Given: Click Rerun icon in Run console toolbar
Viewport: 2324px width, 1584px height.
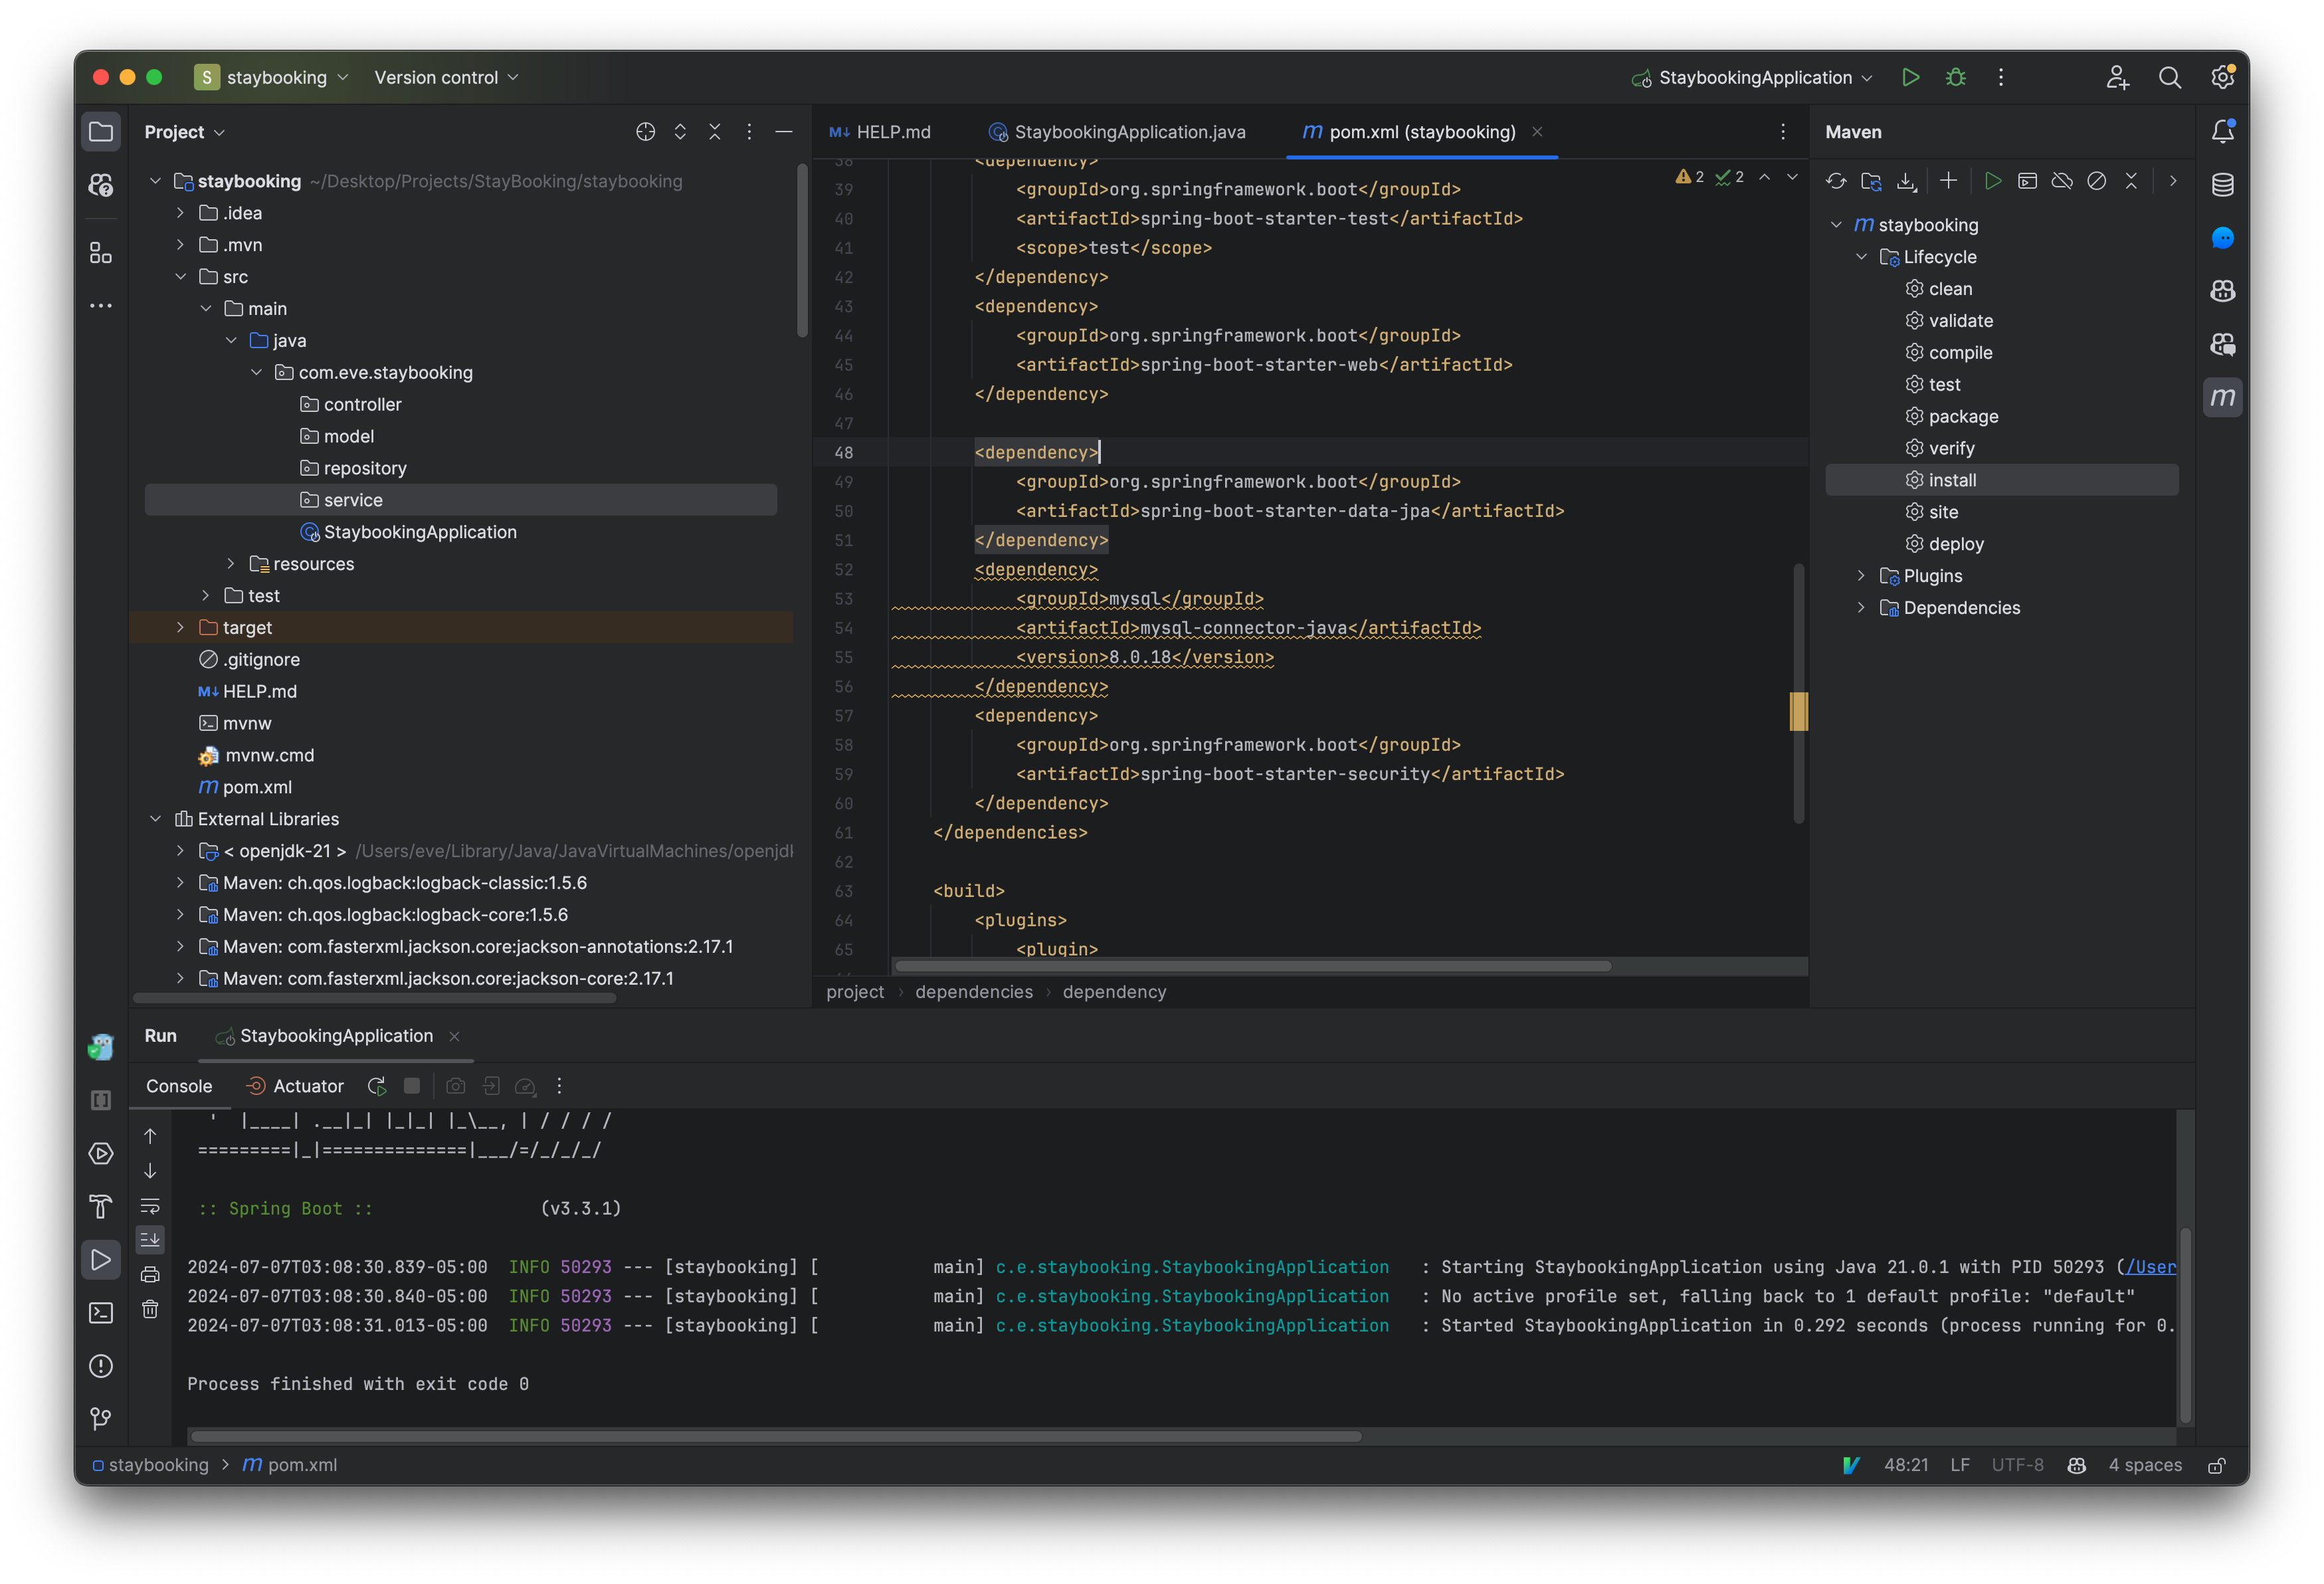Looking at the screenshot, I should click(x=377, y=1086).
